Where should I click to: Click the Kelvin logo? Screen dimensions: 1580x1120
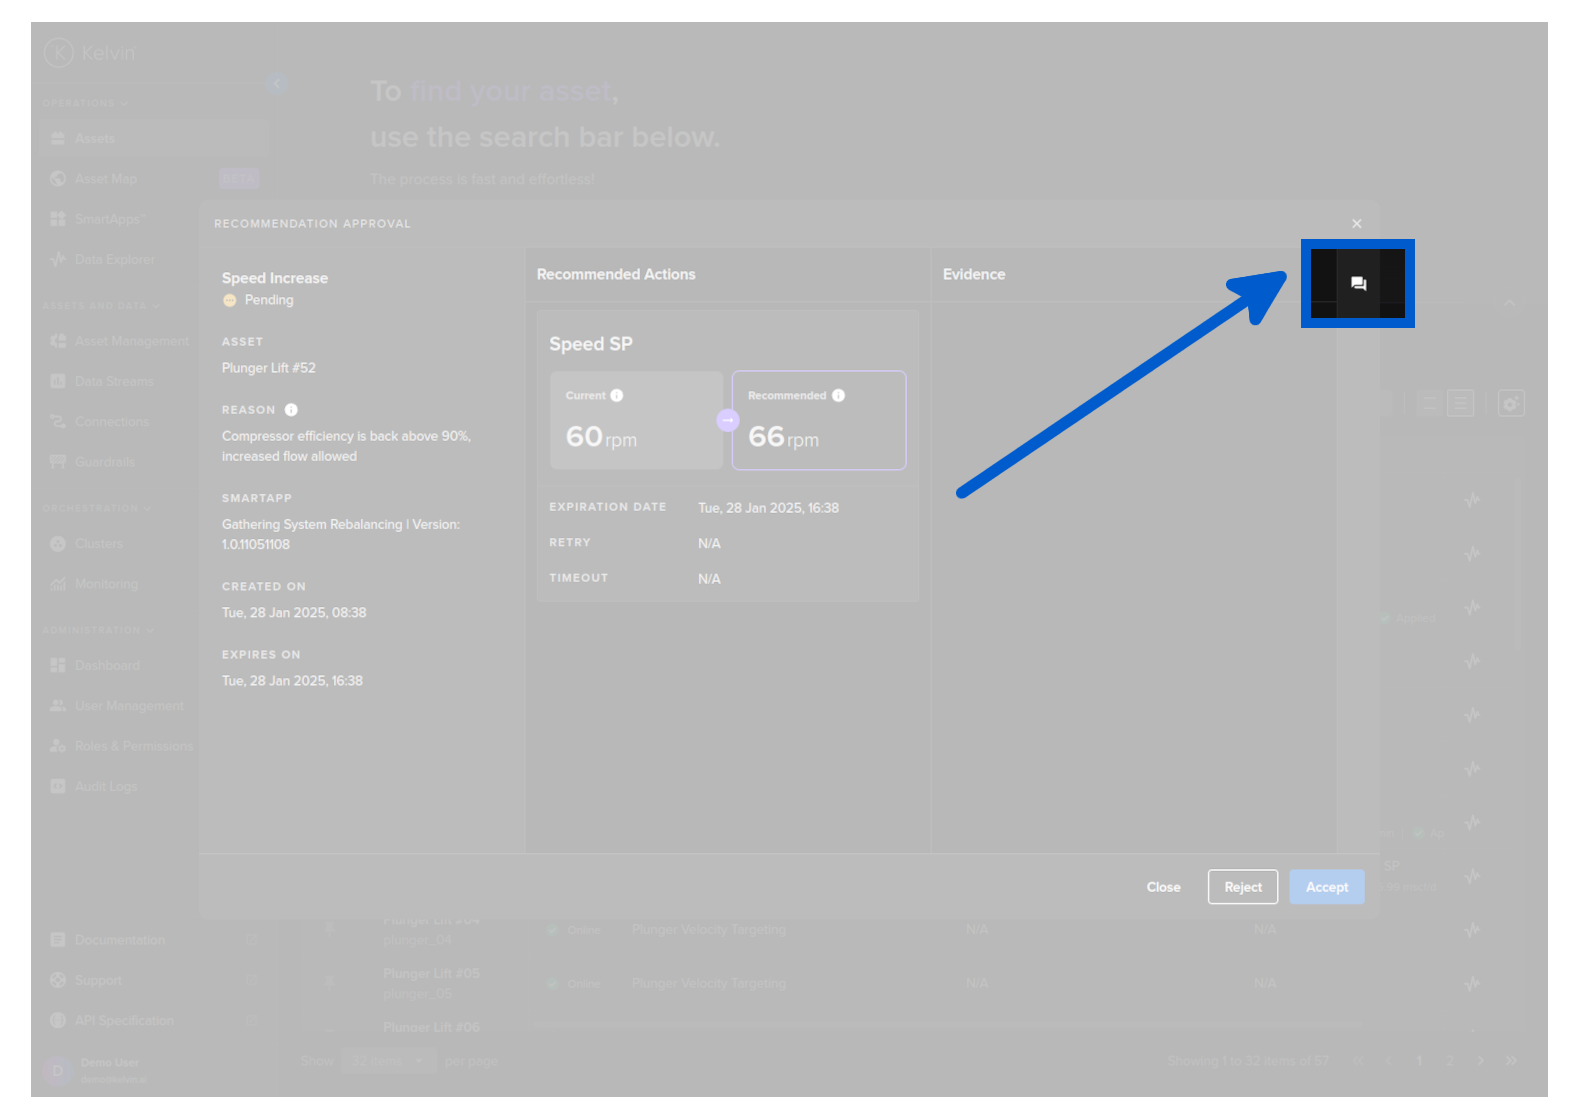click(88, 52)
